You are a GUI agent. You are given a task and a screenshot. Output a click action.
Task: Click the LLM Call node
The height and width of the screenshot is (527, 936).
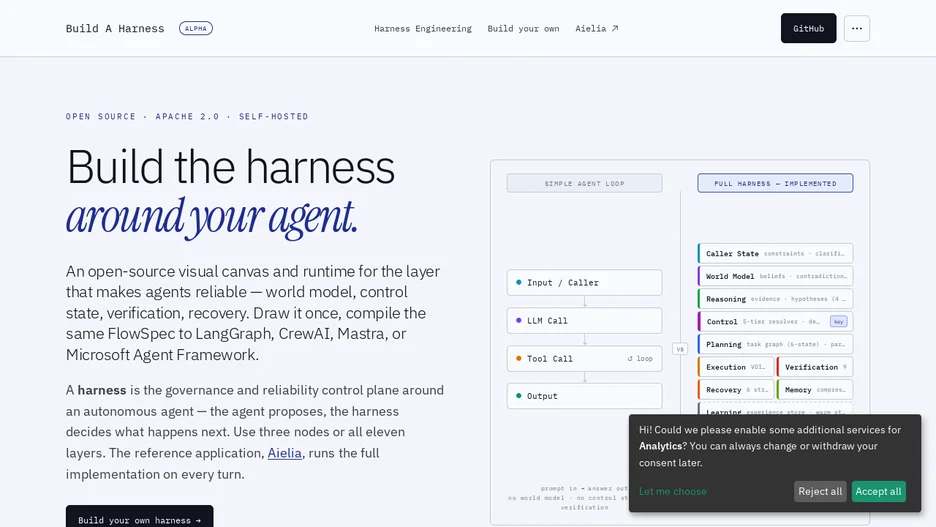click(584, 320)
